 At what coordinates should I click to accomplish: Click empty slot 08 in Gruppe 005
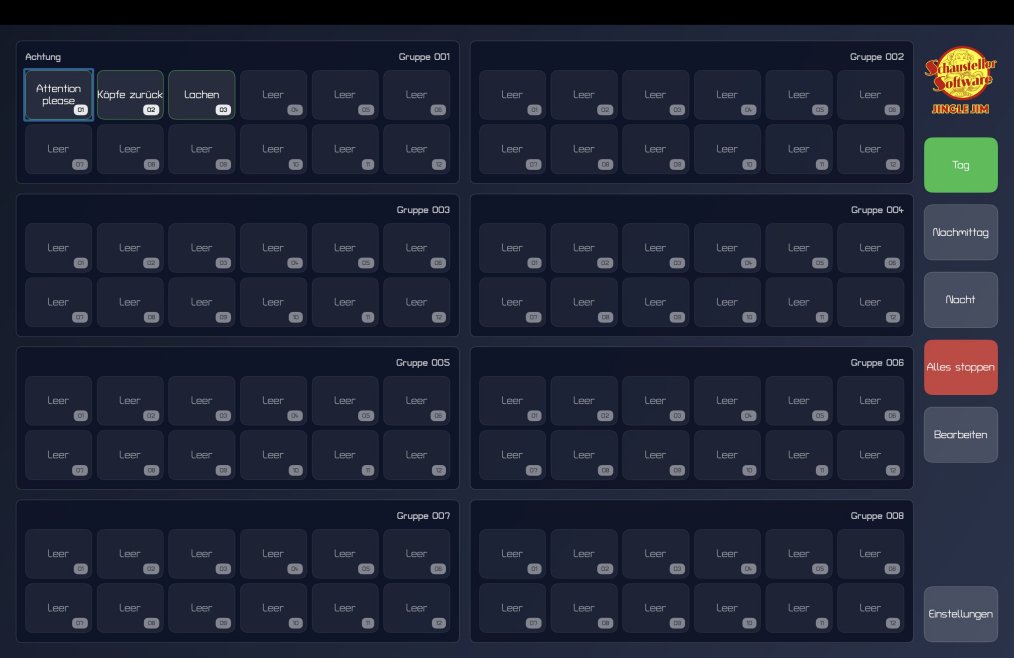point(130,455)
